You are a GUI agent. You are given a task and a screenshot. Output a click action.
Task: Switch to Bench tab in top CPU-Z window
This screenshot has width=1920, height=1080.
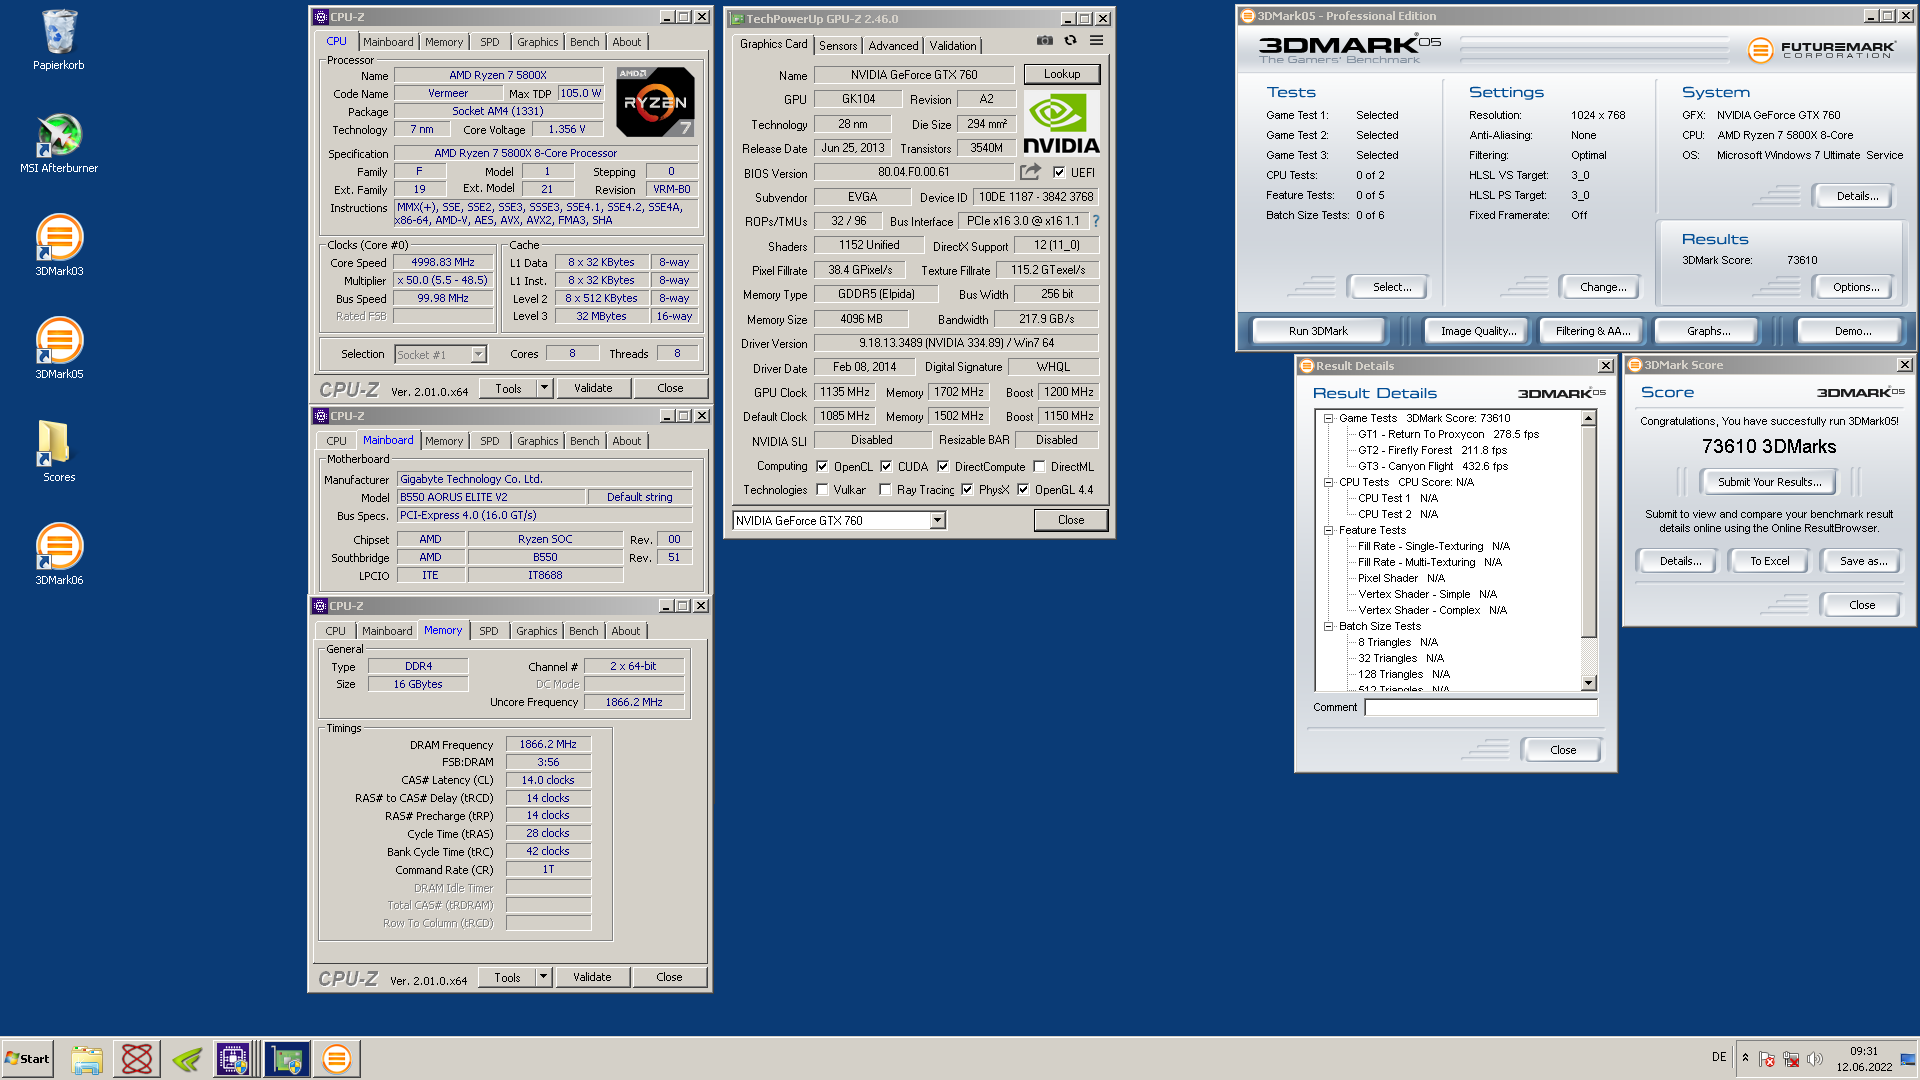pos(584,42)
